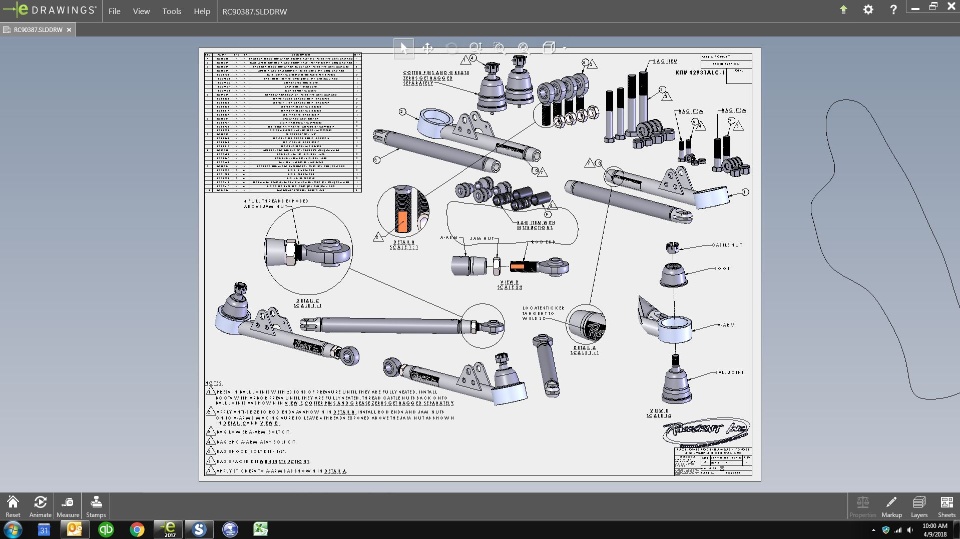This screenshot has width=960, height=539.
Task: Open Google Calendar from the taskbar
Action: [x=43, y=530]
